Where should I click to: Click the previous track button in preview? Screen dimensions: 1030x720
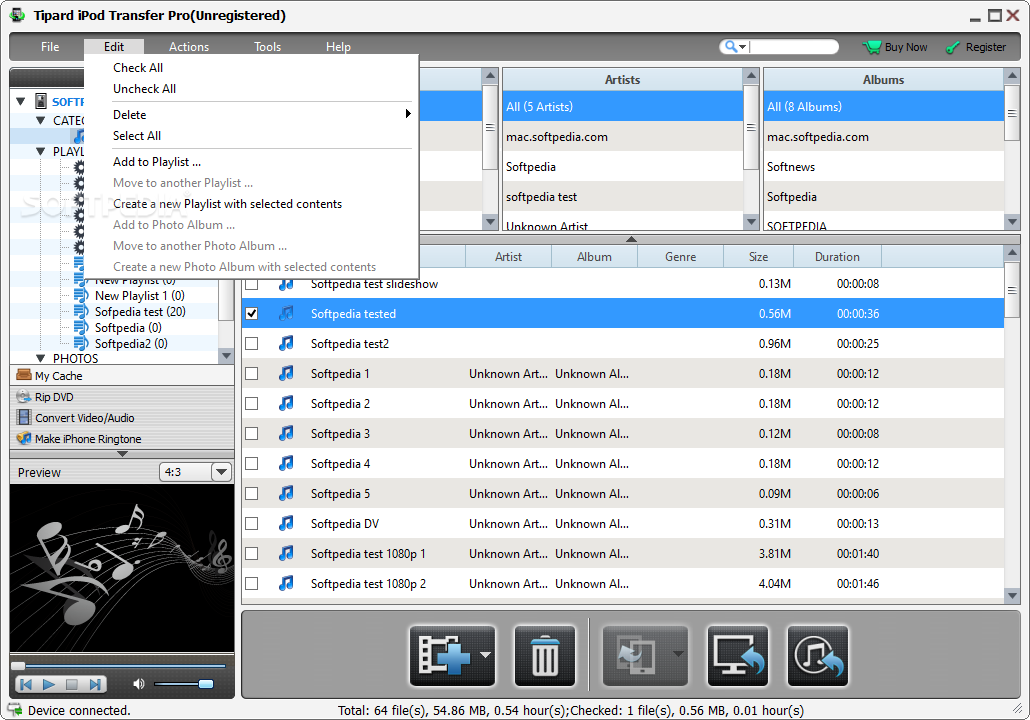tap(26, 685)
